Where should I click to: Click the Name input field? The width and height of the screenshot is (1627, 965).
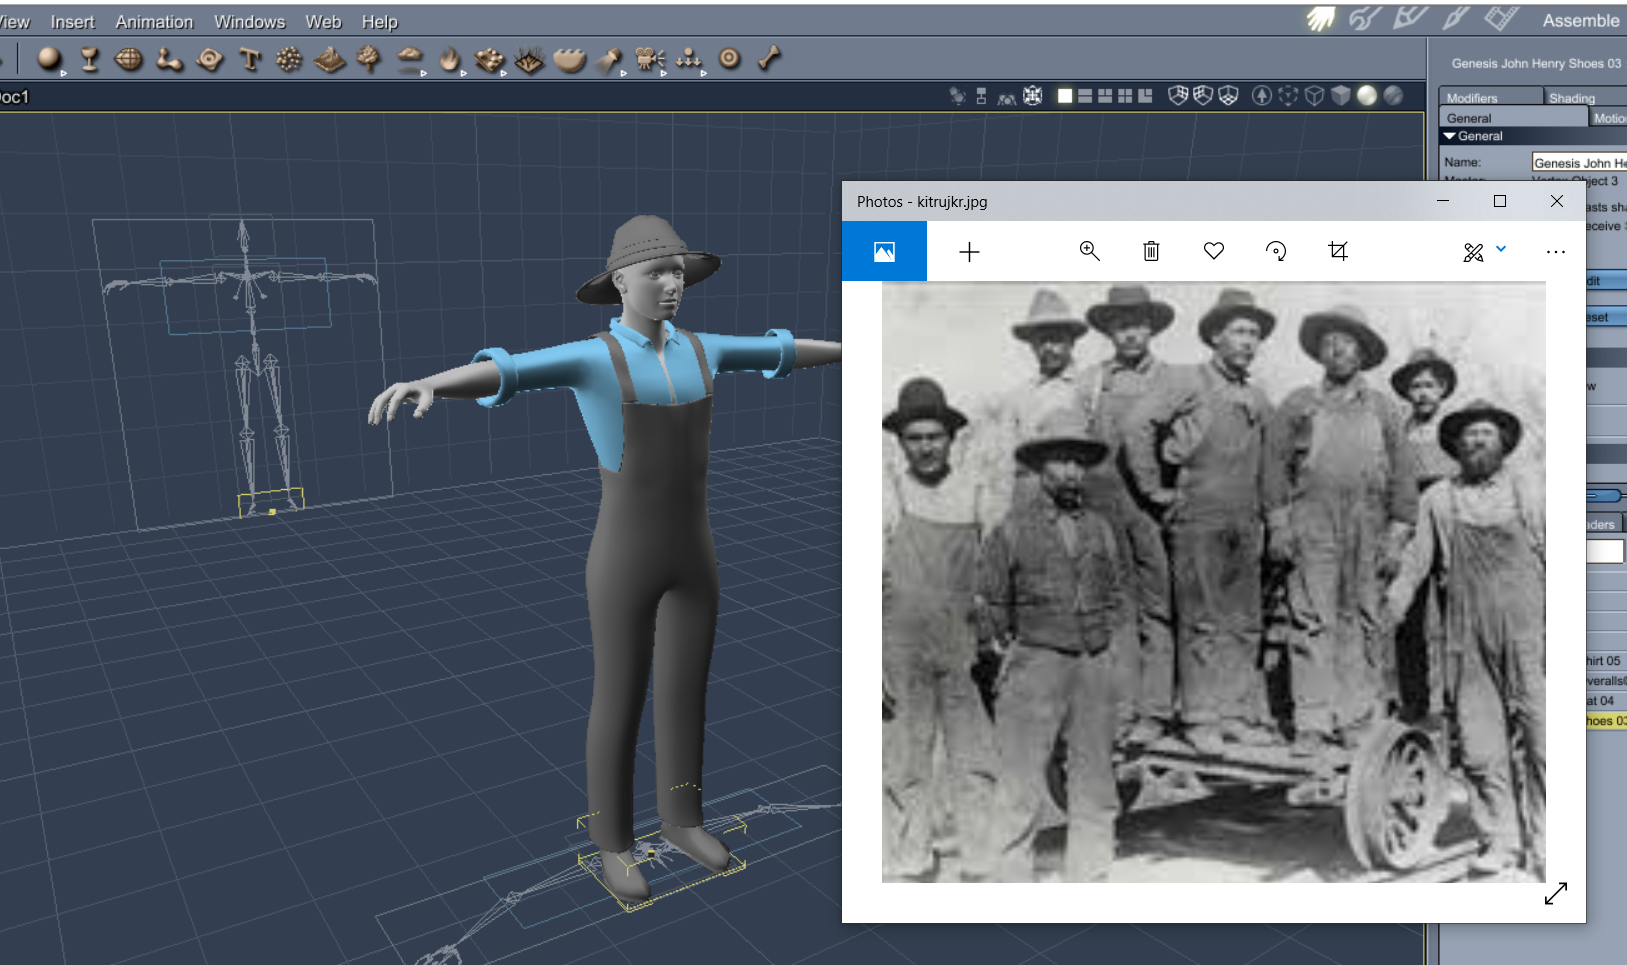(1578, 162)
